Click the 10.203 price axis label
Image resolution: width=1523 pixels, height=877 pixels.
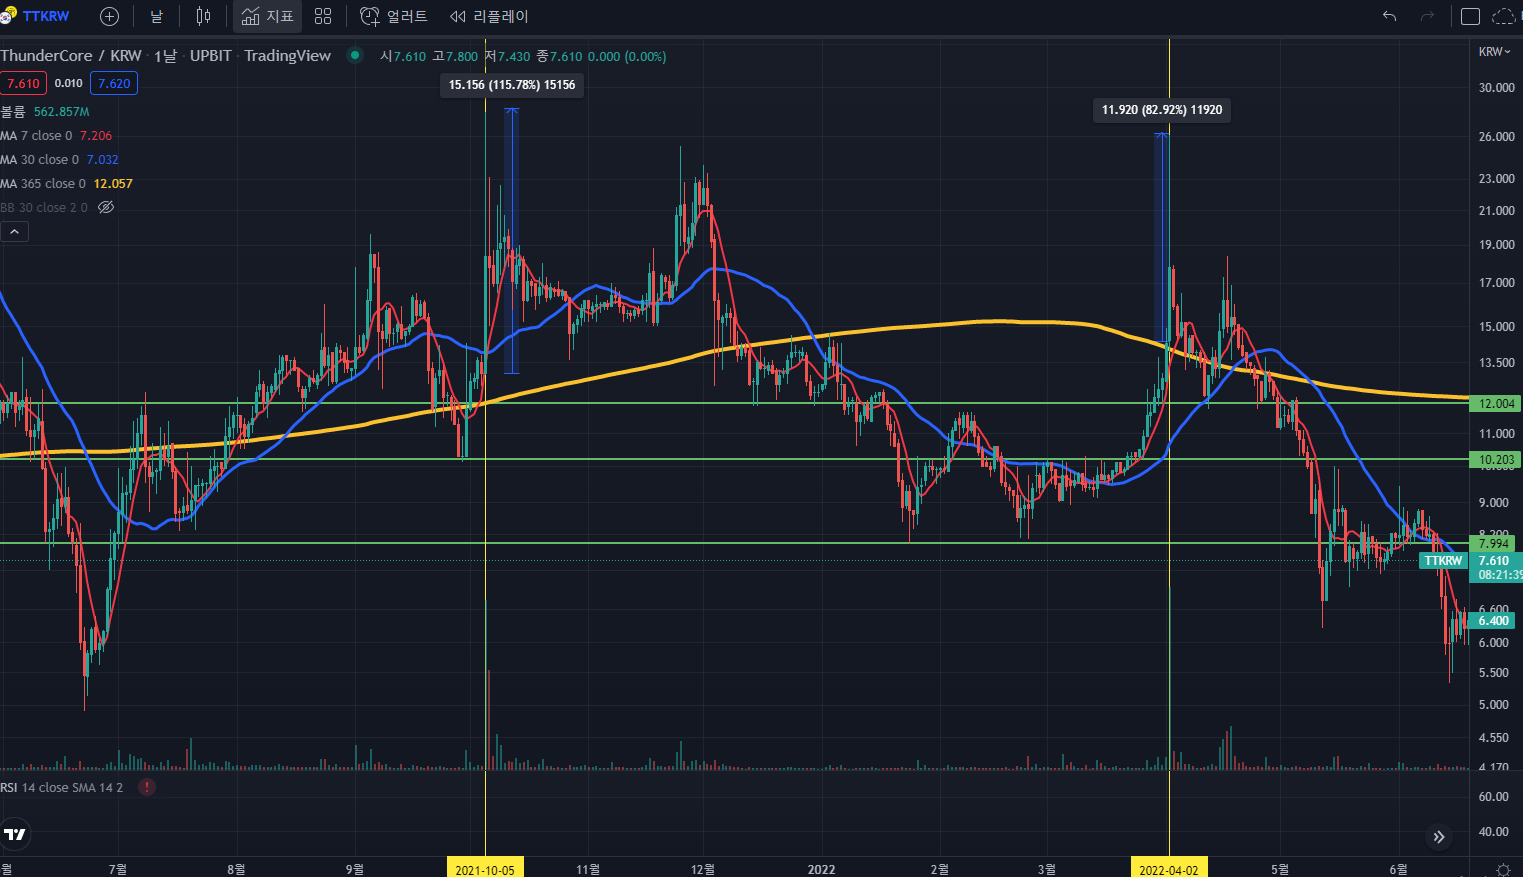tap(1495, 460)
